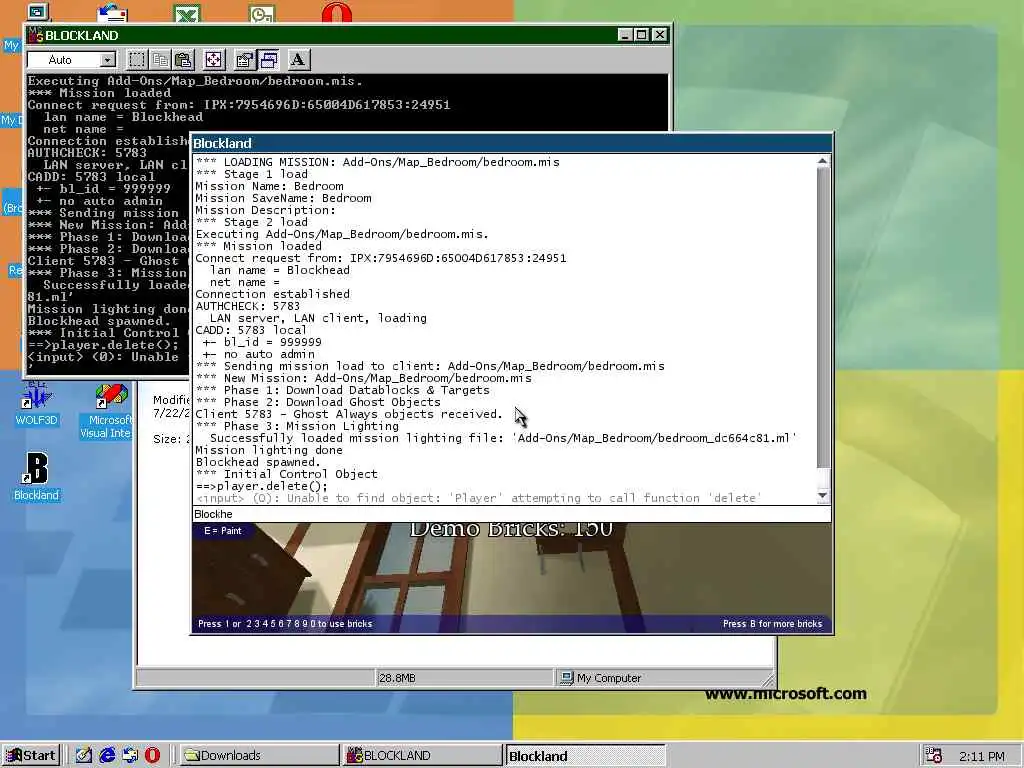Click the 'unable to find object' error line
Viewport: 1024px width, 768px height.
[479, 498]
